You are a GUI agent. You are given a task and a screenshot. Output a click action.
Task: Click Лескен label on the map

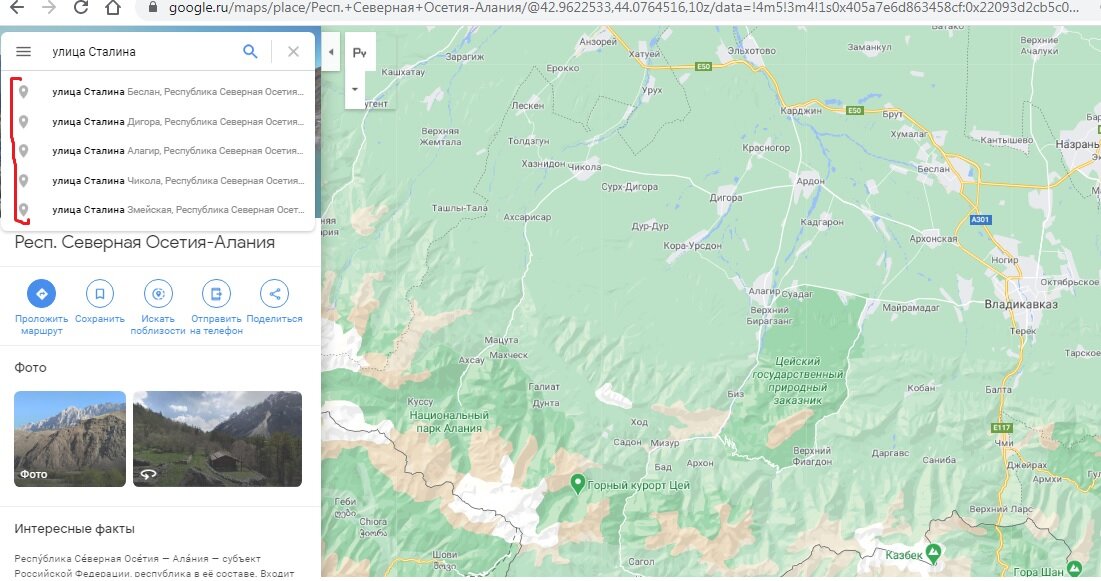(x=527, y=105)
